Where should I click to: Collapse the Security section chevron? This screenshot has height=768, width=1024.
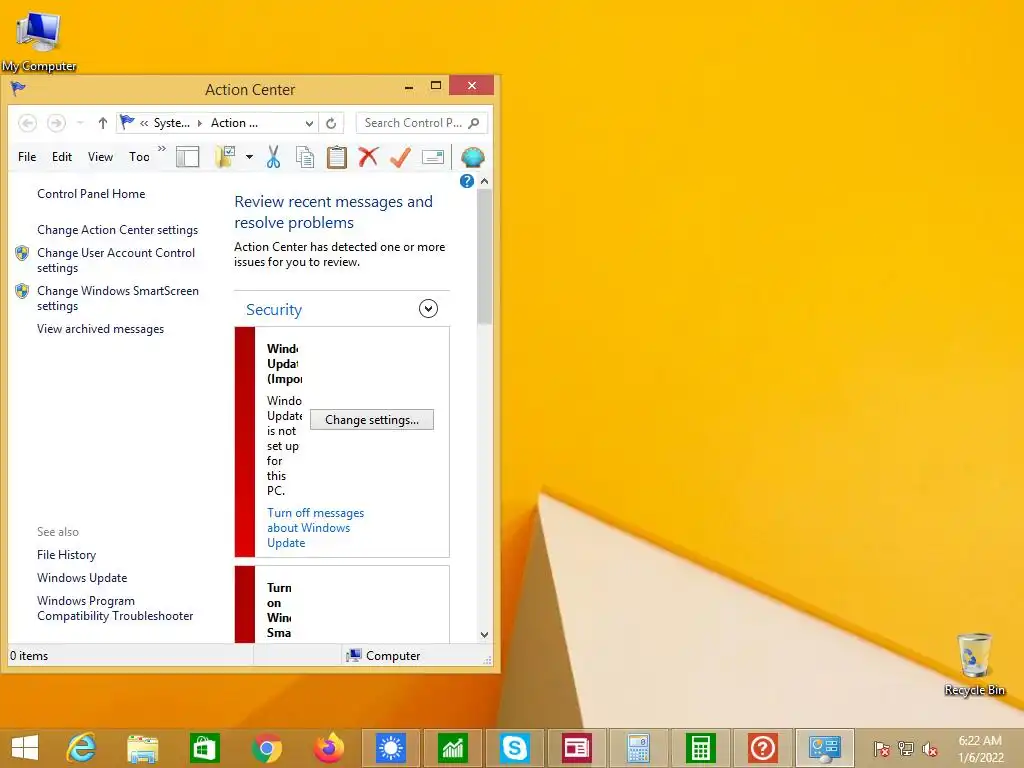428,308
